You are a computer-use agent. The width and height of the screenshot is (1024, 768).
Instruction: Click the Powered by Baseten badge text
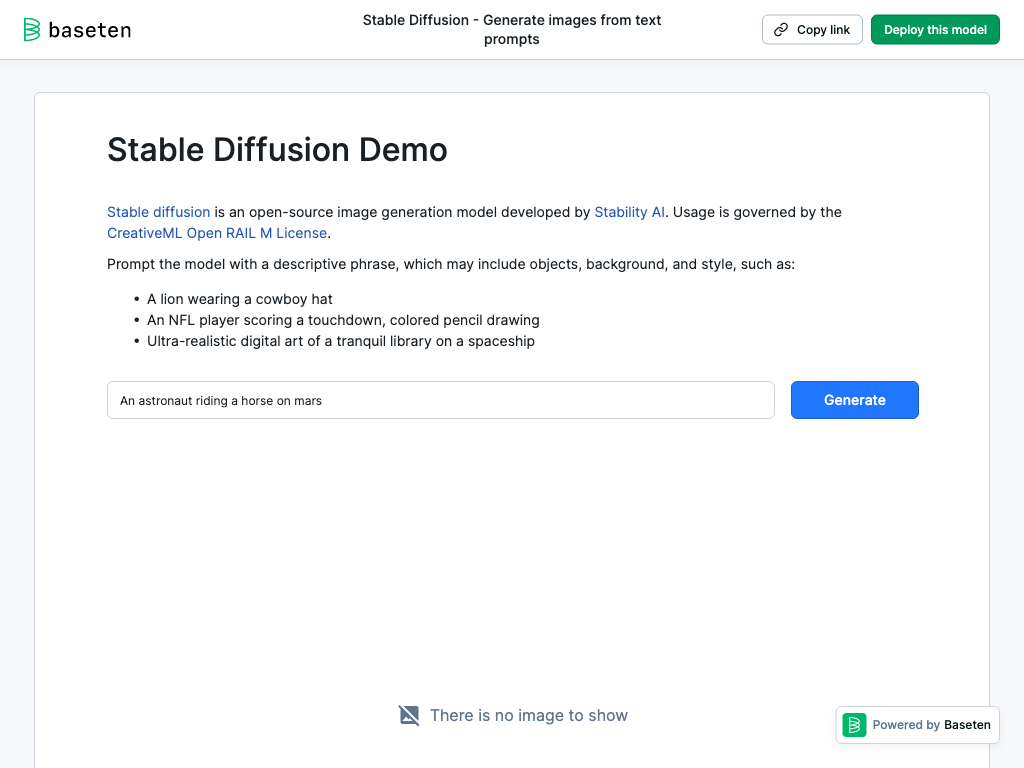pyautogui.click(x=931, y=725)
